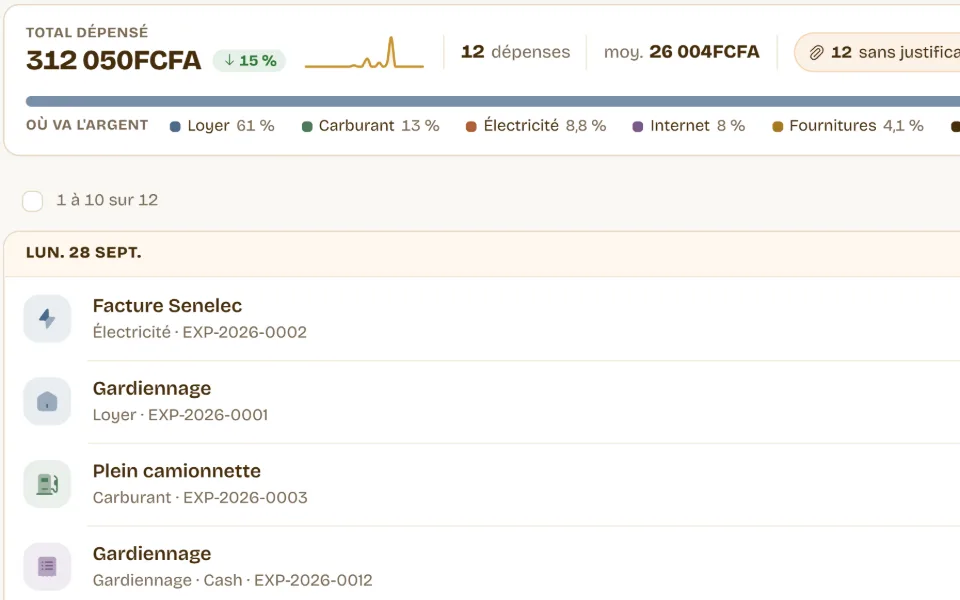
Task: Click the Loyer 61 % legend label
Action: pos(231,126)
